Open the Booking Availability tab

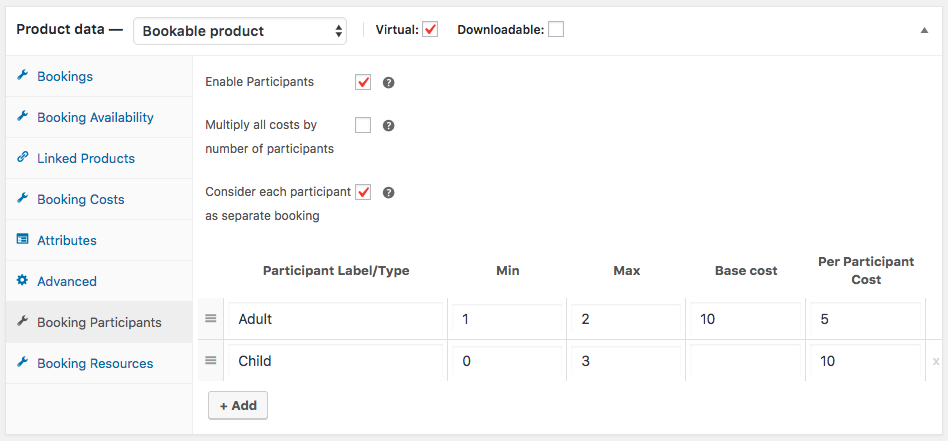pyautogui.click(x=95, y=117)
